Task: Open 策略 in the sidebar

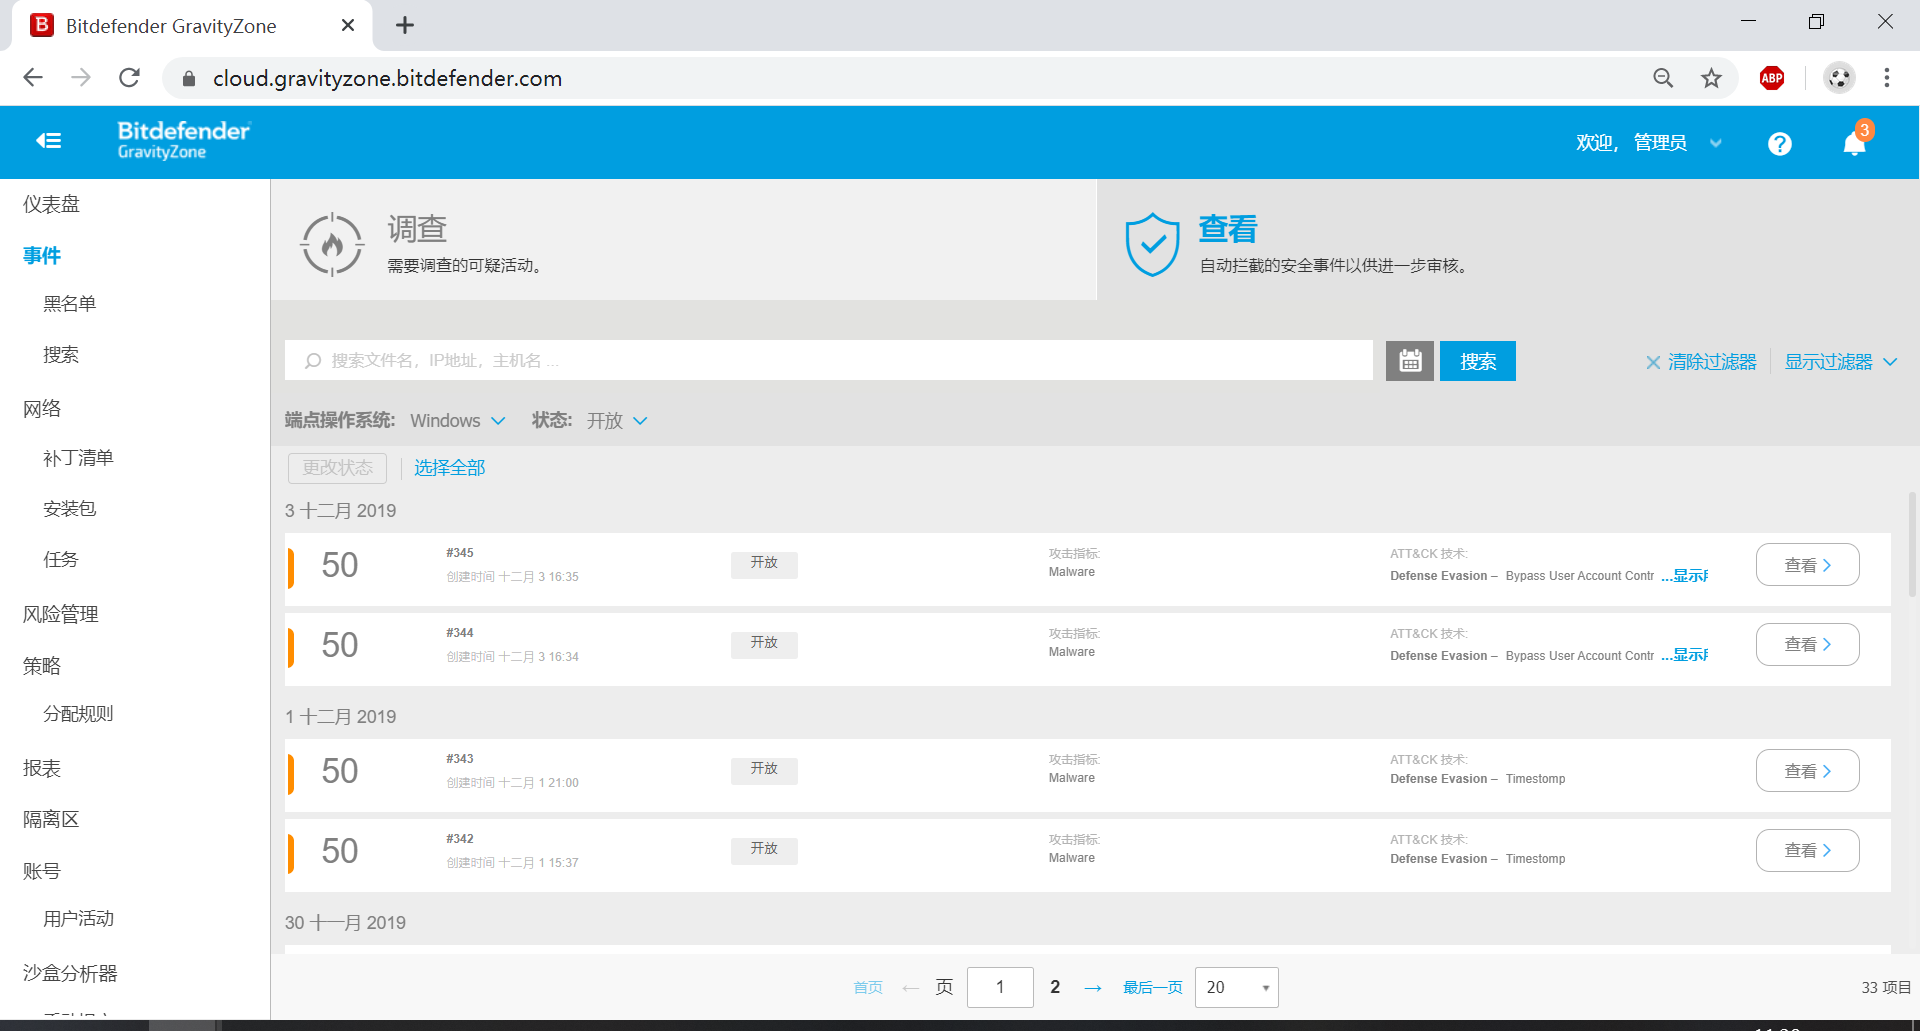Action: point(42,666)
